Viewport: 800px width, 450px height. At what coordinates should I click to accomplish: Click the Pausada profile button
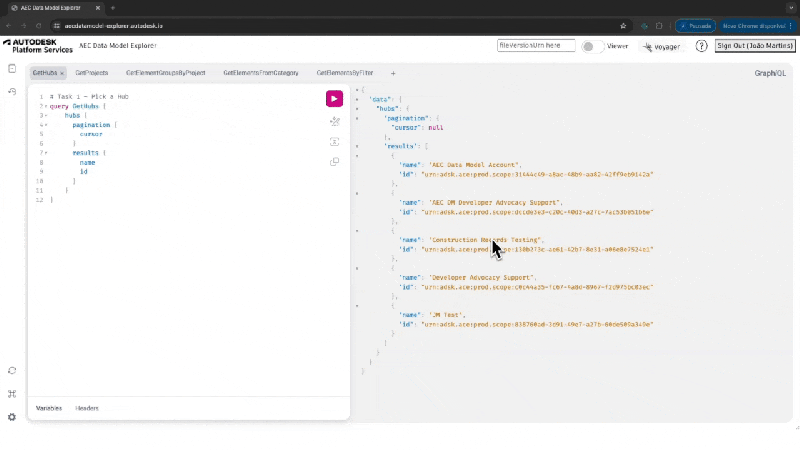[x=695, y=26]
